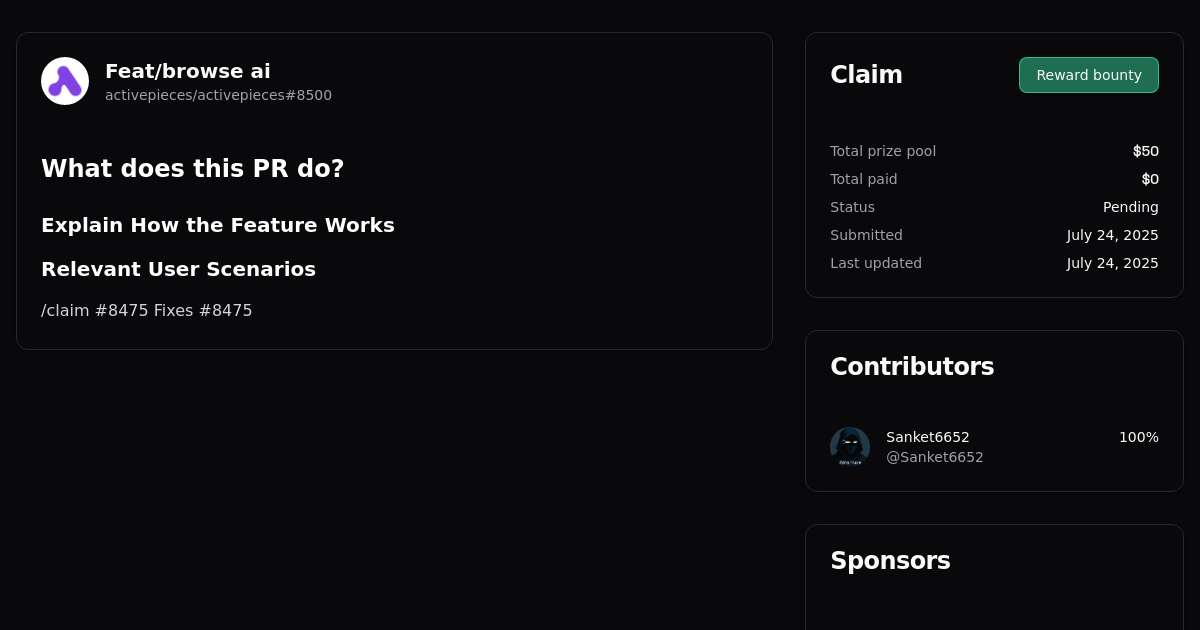
Task: Click the Last updated date value
Action: [1112, 263]
